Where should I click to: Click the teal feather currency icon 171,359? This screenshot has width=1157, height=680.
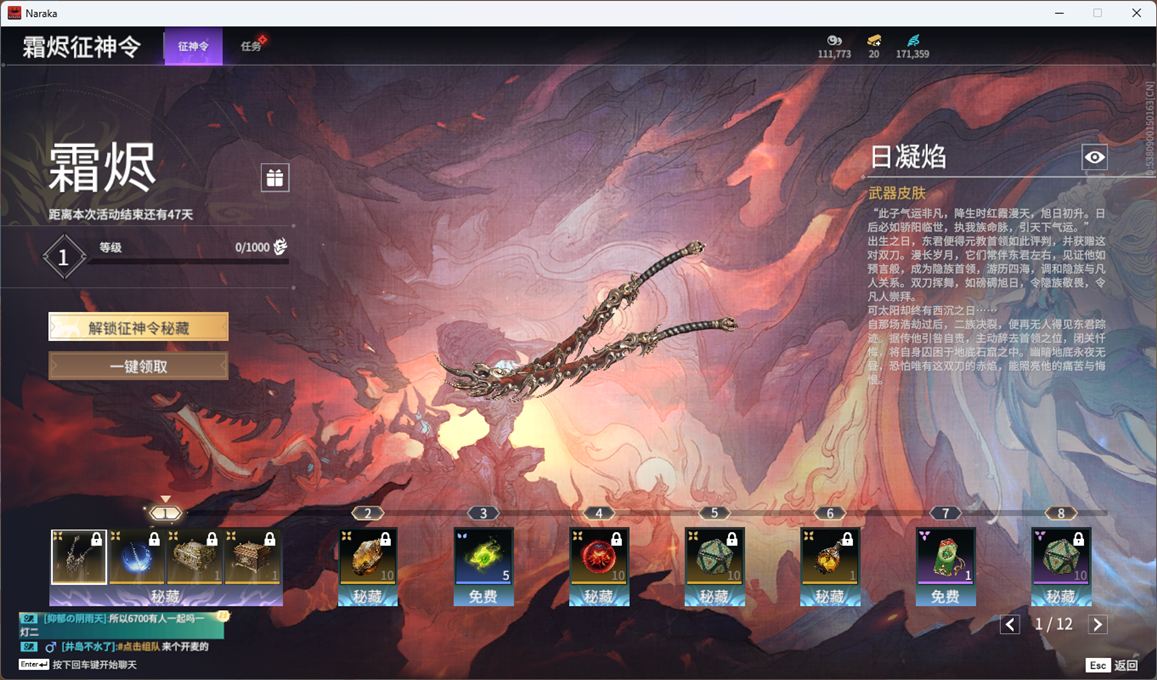pos(913,41)
